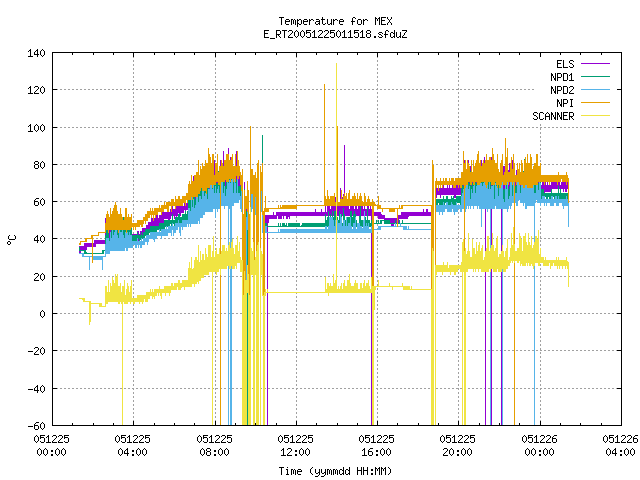Image resolution: width=640 pixels, height=480 pixels.
Task: Click the x-axis label '051225 08:00'
Action: pos(214,446)
